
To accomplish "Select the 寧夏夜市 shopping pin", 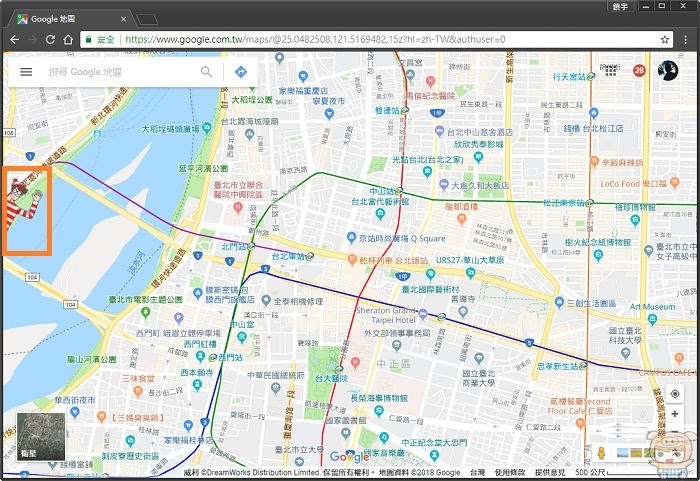I will pyautogui.click(x=329, y=114).
